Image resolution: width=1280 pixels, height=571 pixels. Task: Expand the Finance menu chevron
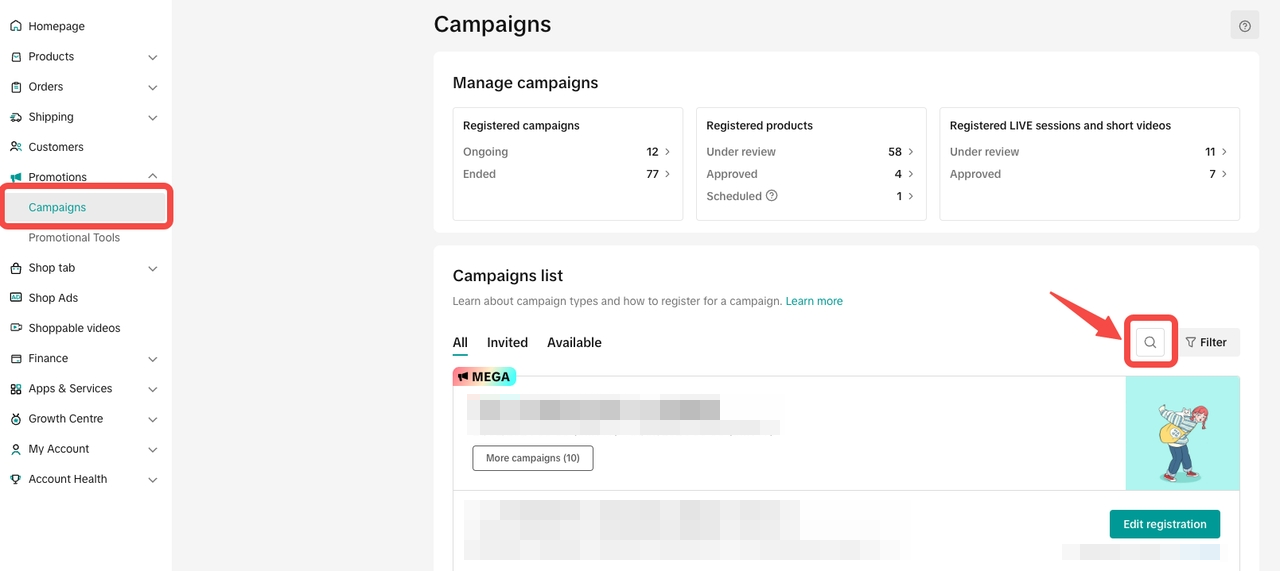(153, 358)
